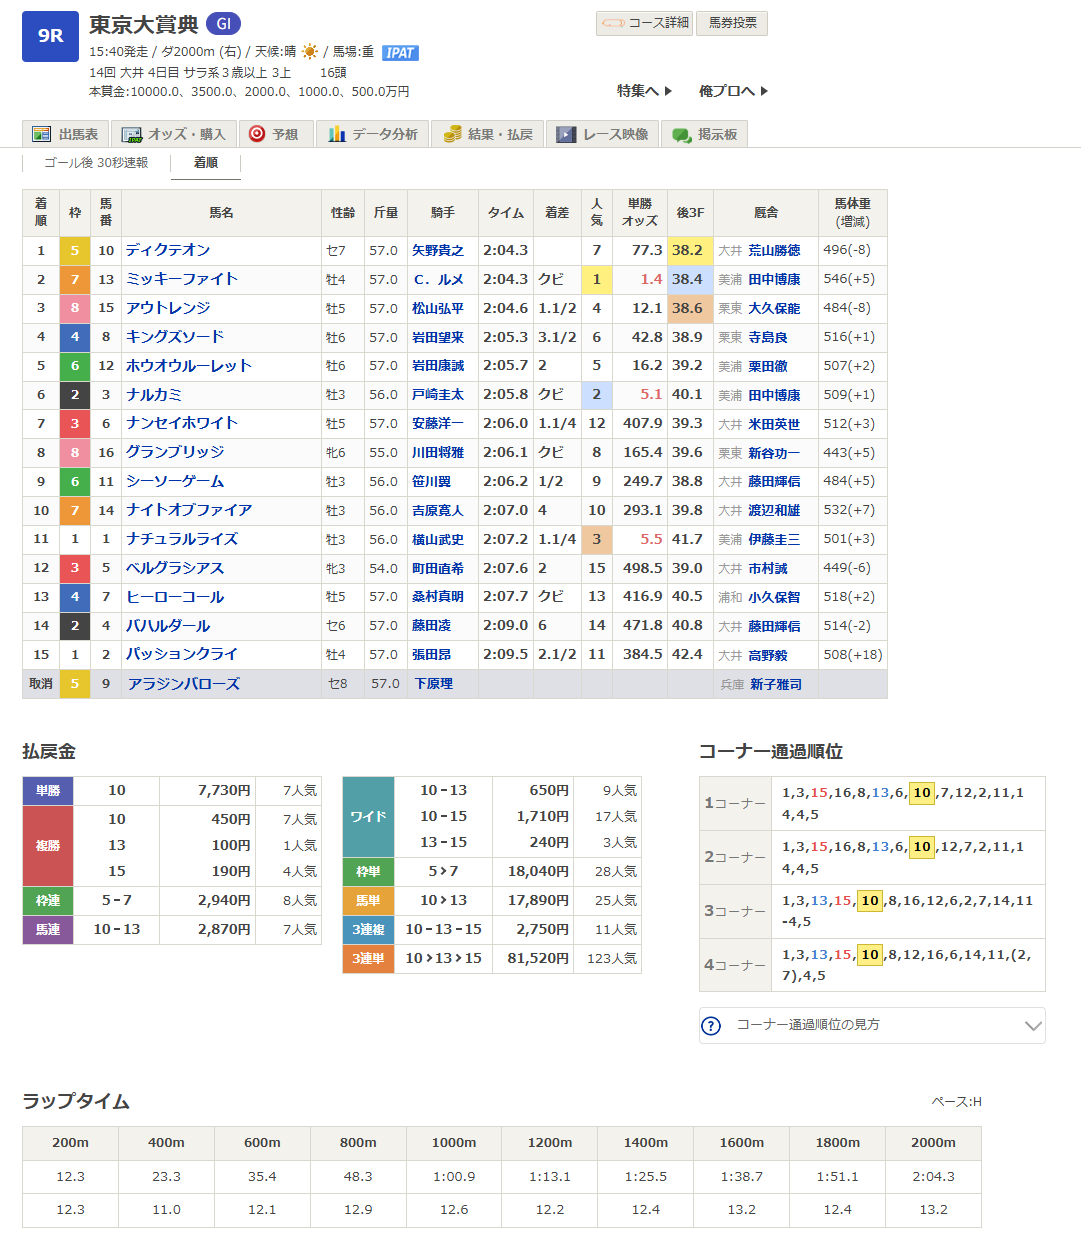Open horse ディクテオン details link

pyautogui.click(x=168, y=250)
